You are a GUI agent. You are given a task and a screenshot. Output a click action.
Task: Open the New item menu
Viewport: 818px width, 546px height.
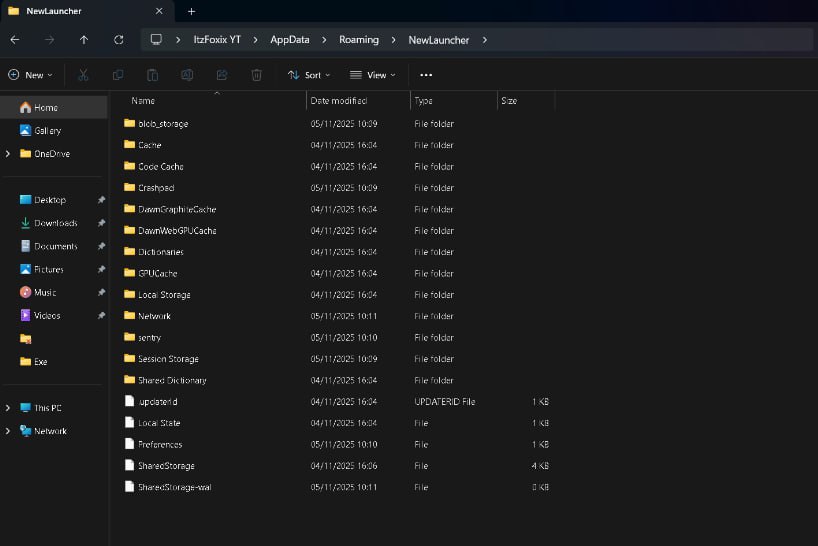click(x=30, y=75)
